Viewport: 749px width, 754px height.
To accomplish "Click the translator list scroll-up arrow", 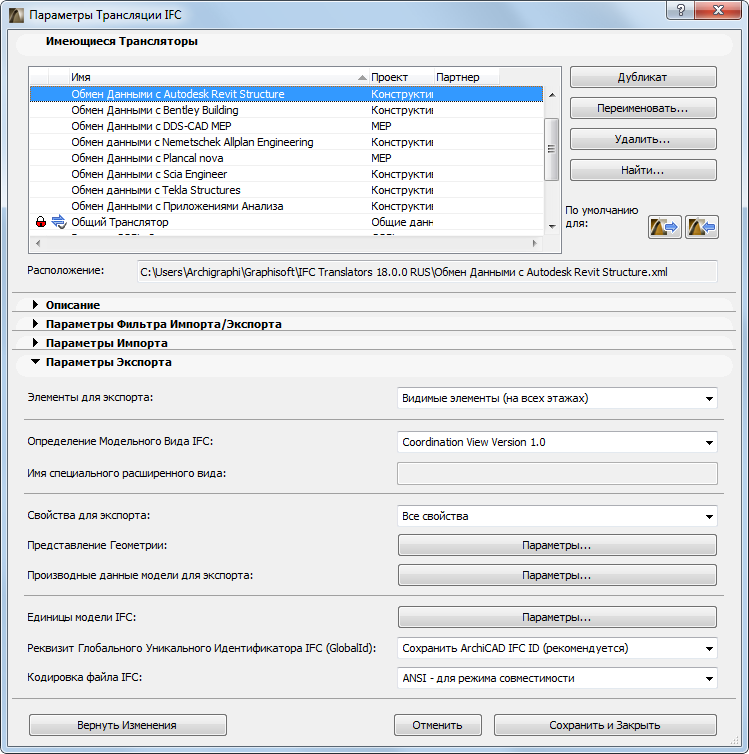I will [x=552, y=95].
